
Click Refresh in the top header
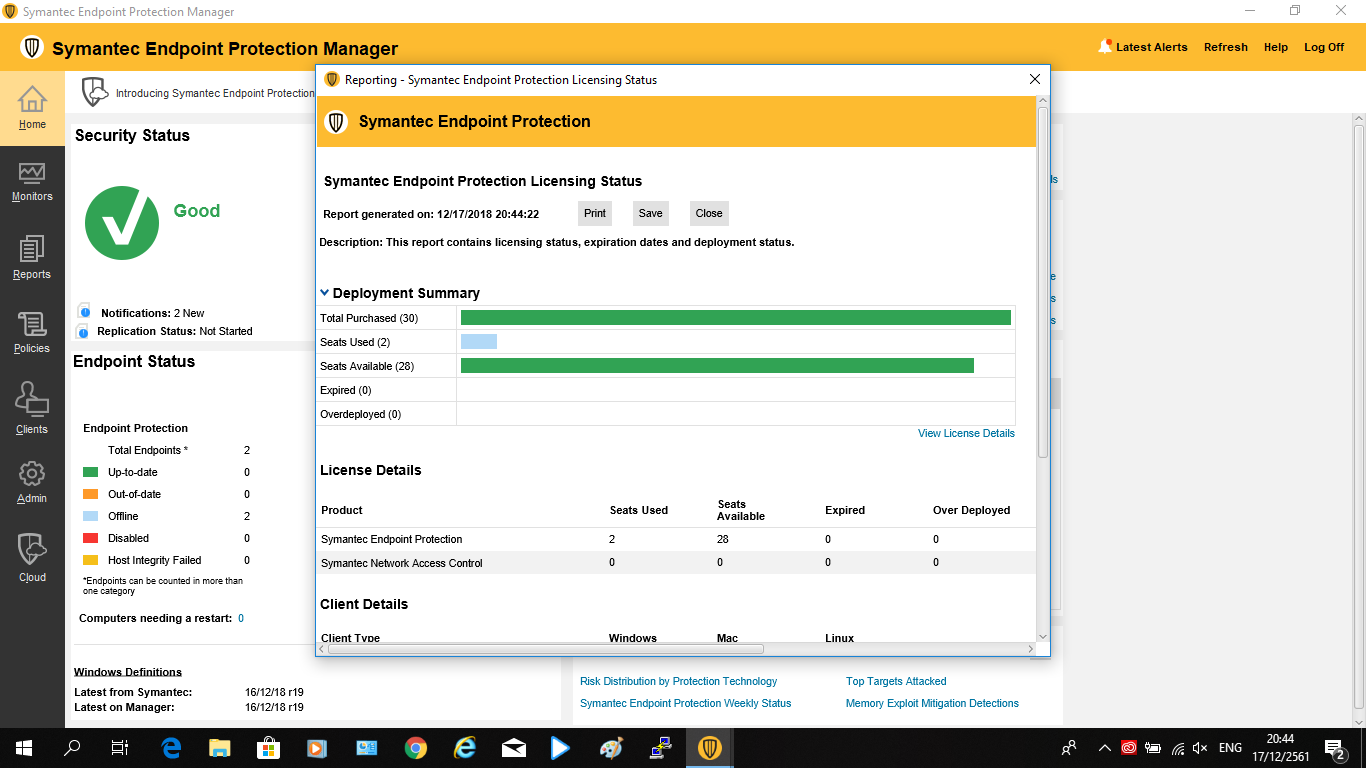coord(1225,47)
